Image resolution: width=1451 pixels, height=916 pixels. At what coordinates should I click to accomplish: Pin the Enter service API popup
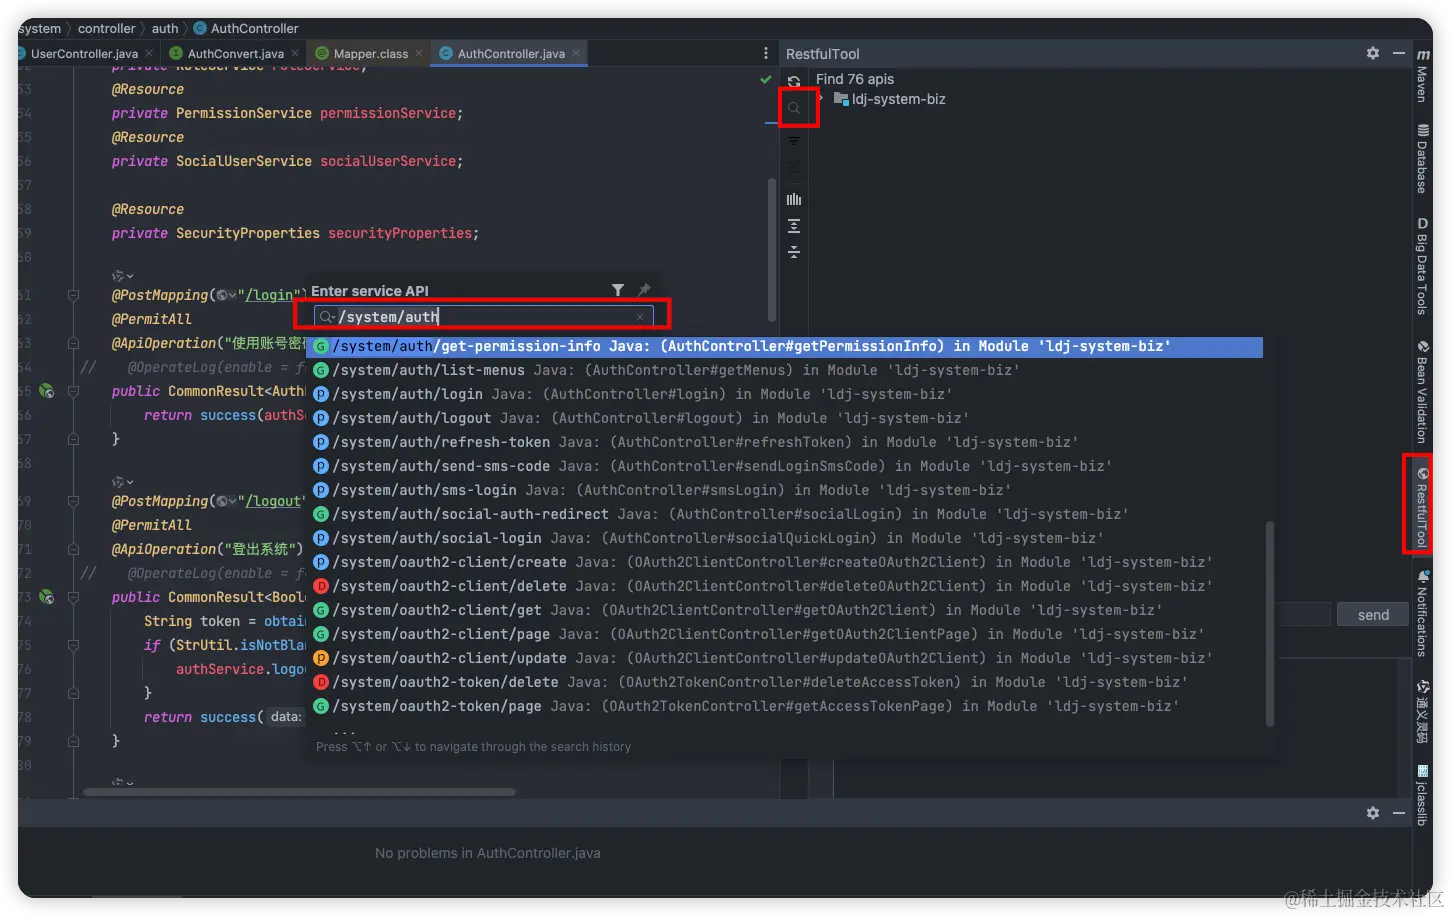[644, 290]
